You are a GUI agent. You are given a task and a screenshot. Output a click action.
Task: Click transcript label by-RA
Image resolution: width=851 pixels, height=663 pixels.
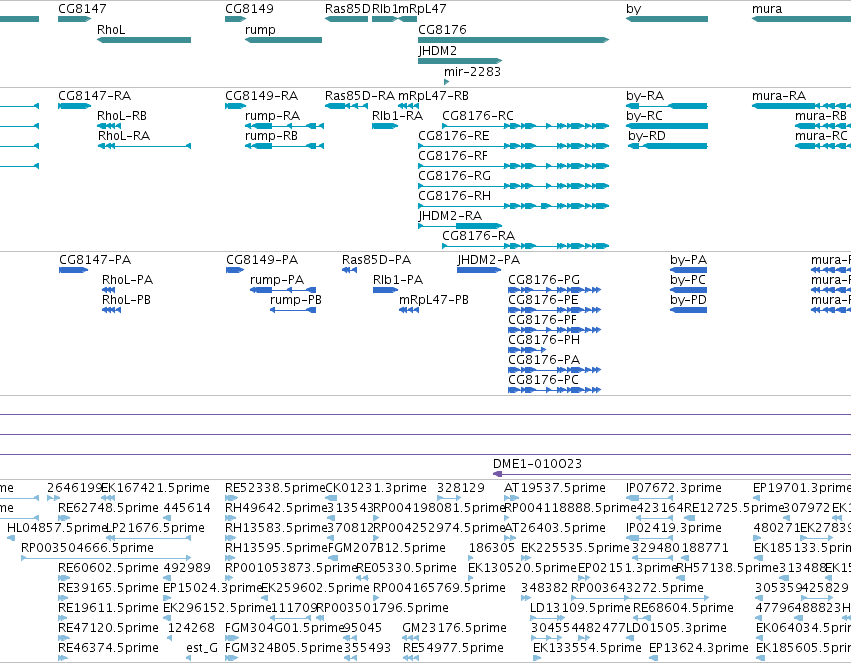(645, 96)
